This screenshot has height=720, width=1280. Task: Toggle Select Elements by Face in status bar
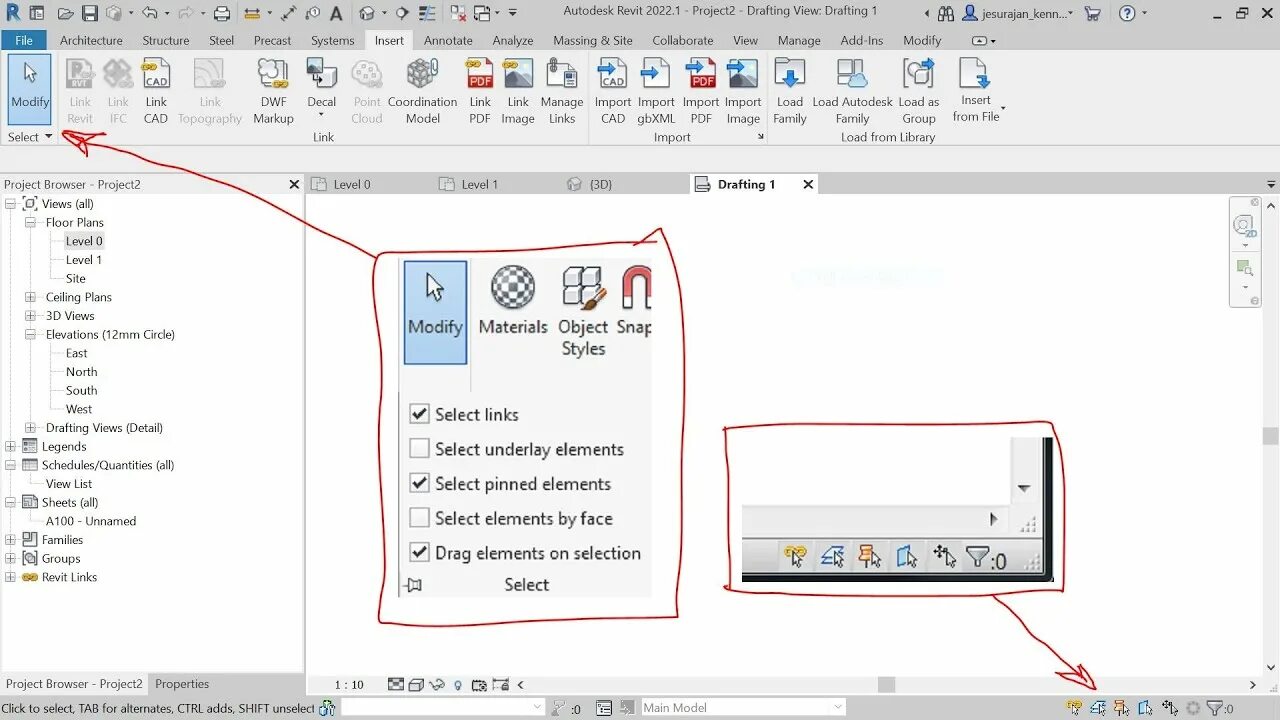pos(1146,708)
